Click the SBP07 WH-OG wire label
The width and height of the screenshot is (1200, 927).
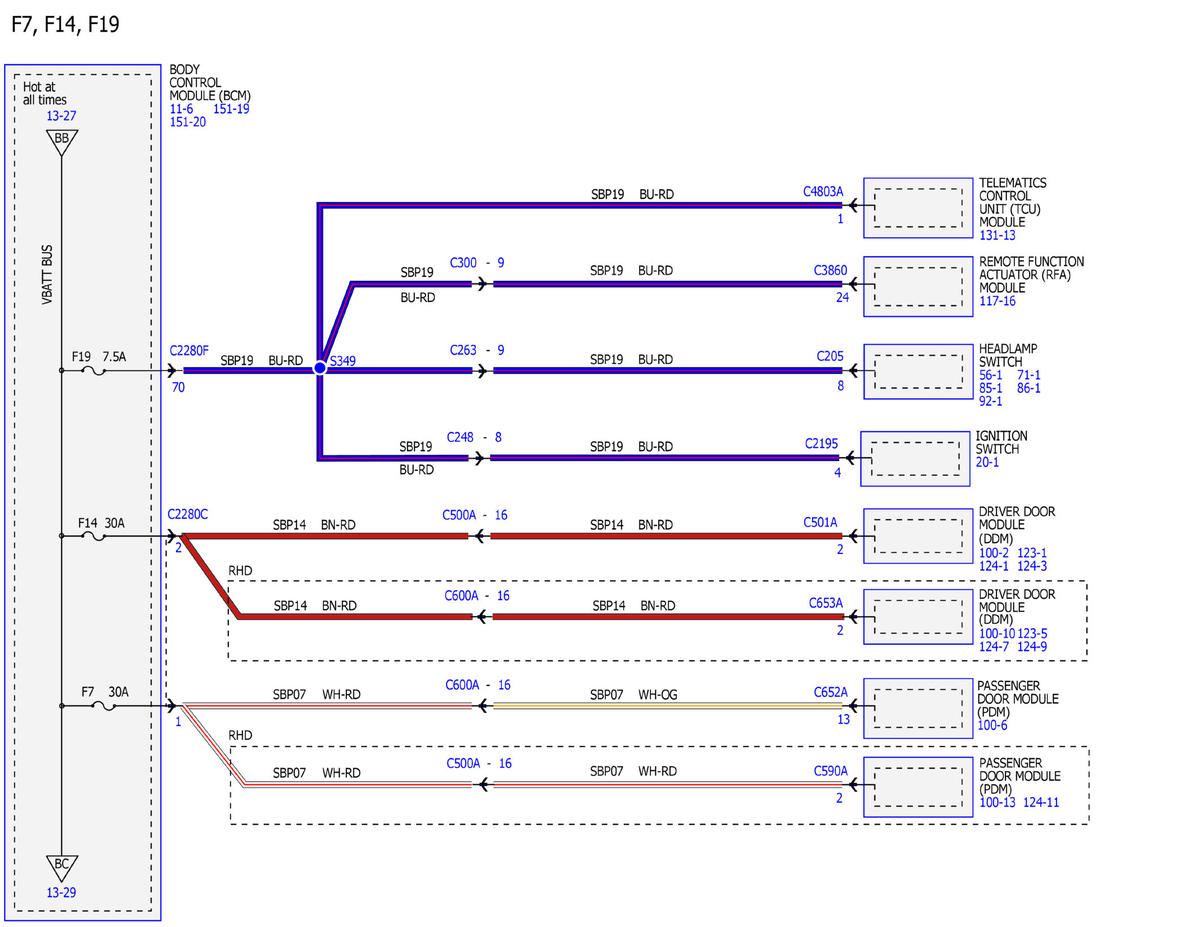[x=633, y=694]
